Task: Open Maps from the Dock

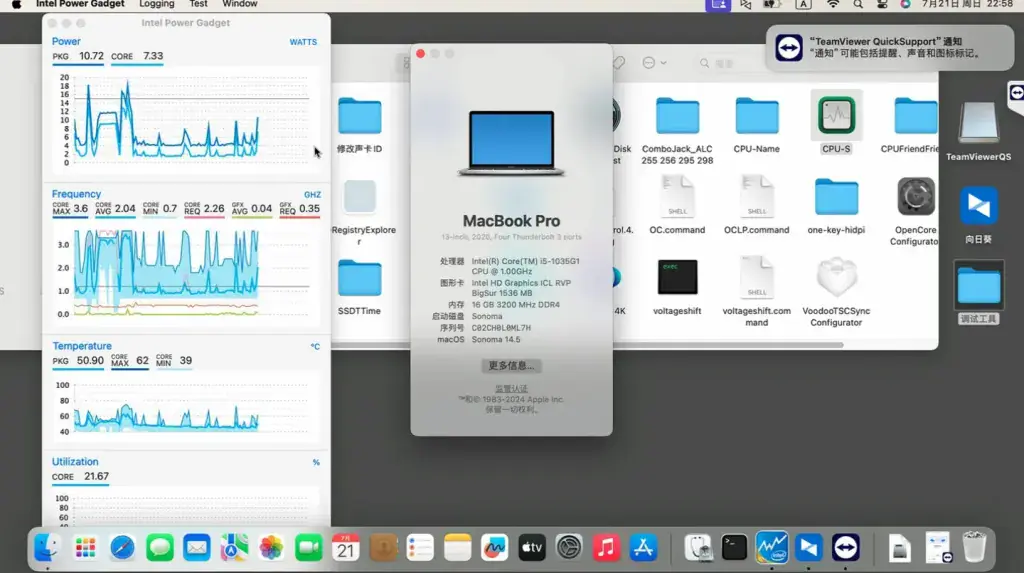Action: click(234, 548)
